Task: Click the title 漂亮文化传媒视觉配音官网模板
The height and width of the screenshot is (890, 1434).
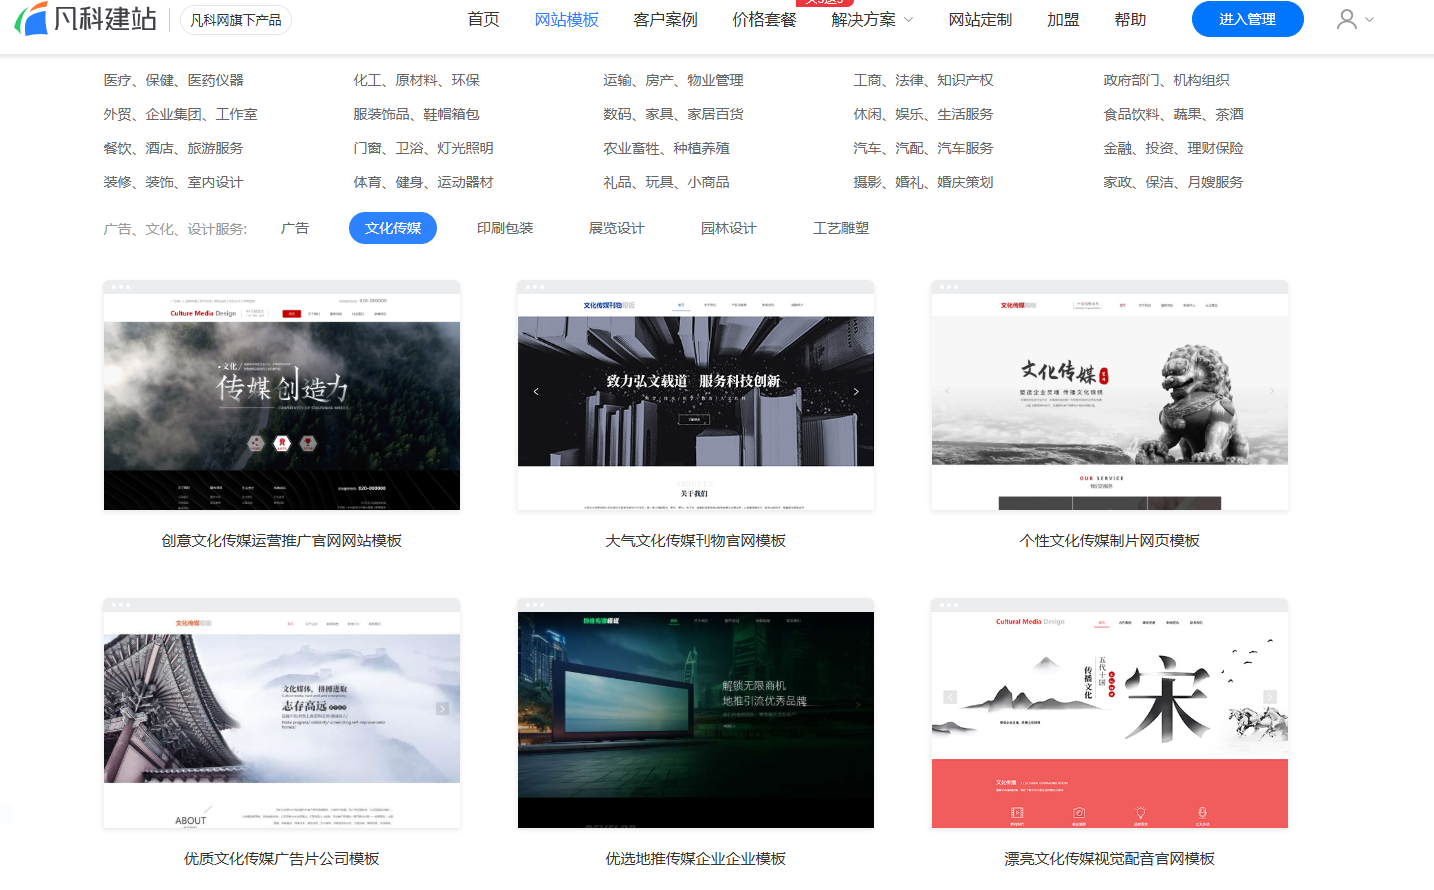Action: [1110, 859]
